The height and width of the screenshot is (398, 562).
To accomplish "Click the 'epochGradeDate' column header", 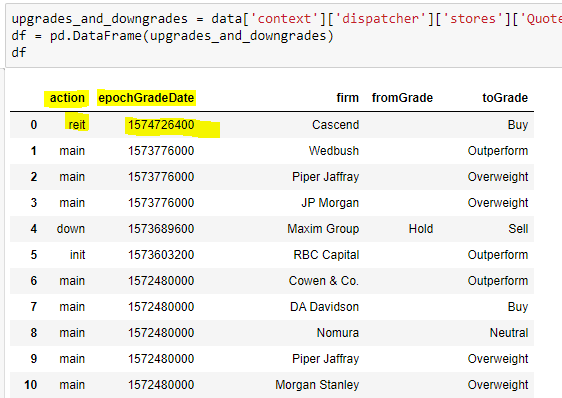I will [x=146, y=98].
